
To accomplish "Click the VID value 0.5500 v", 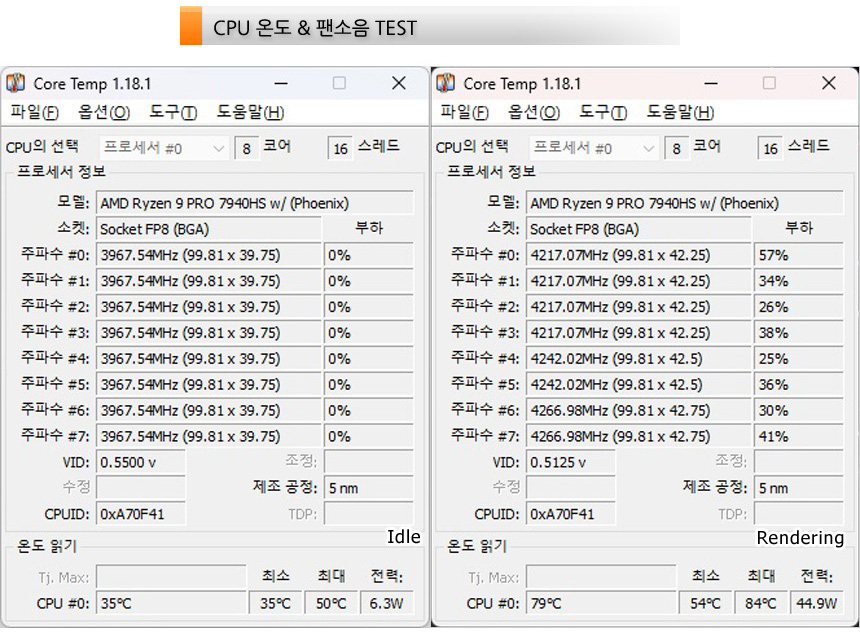I will [141, 462].
